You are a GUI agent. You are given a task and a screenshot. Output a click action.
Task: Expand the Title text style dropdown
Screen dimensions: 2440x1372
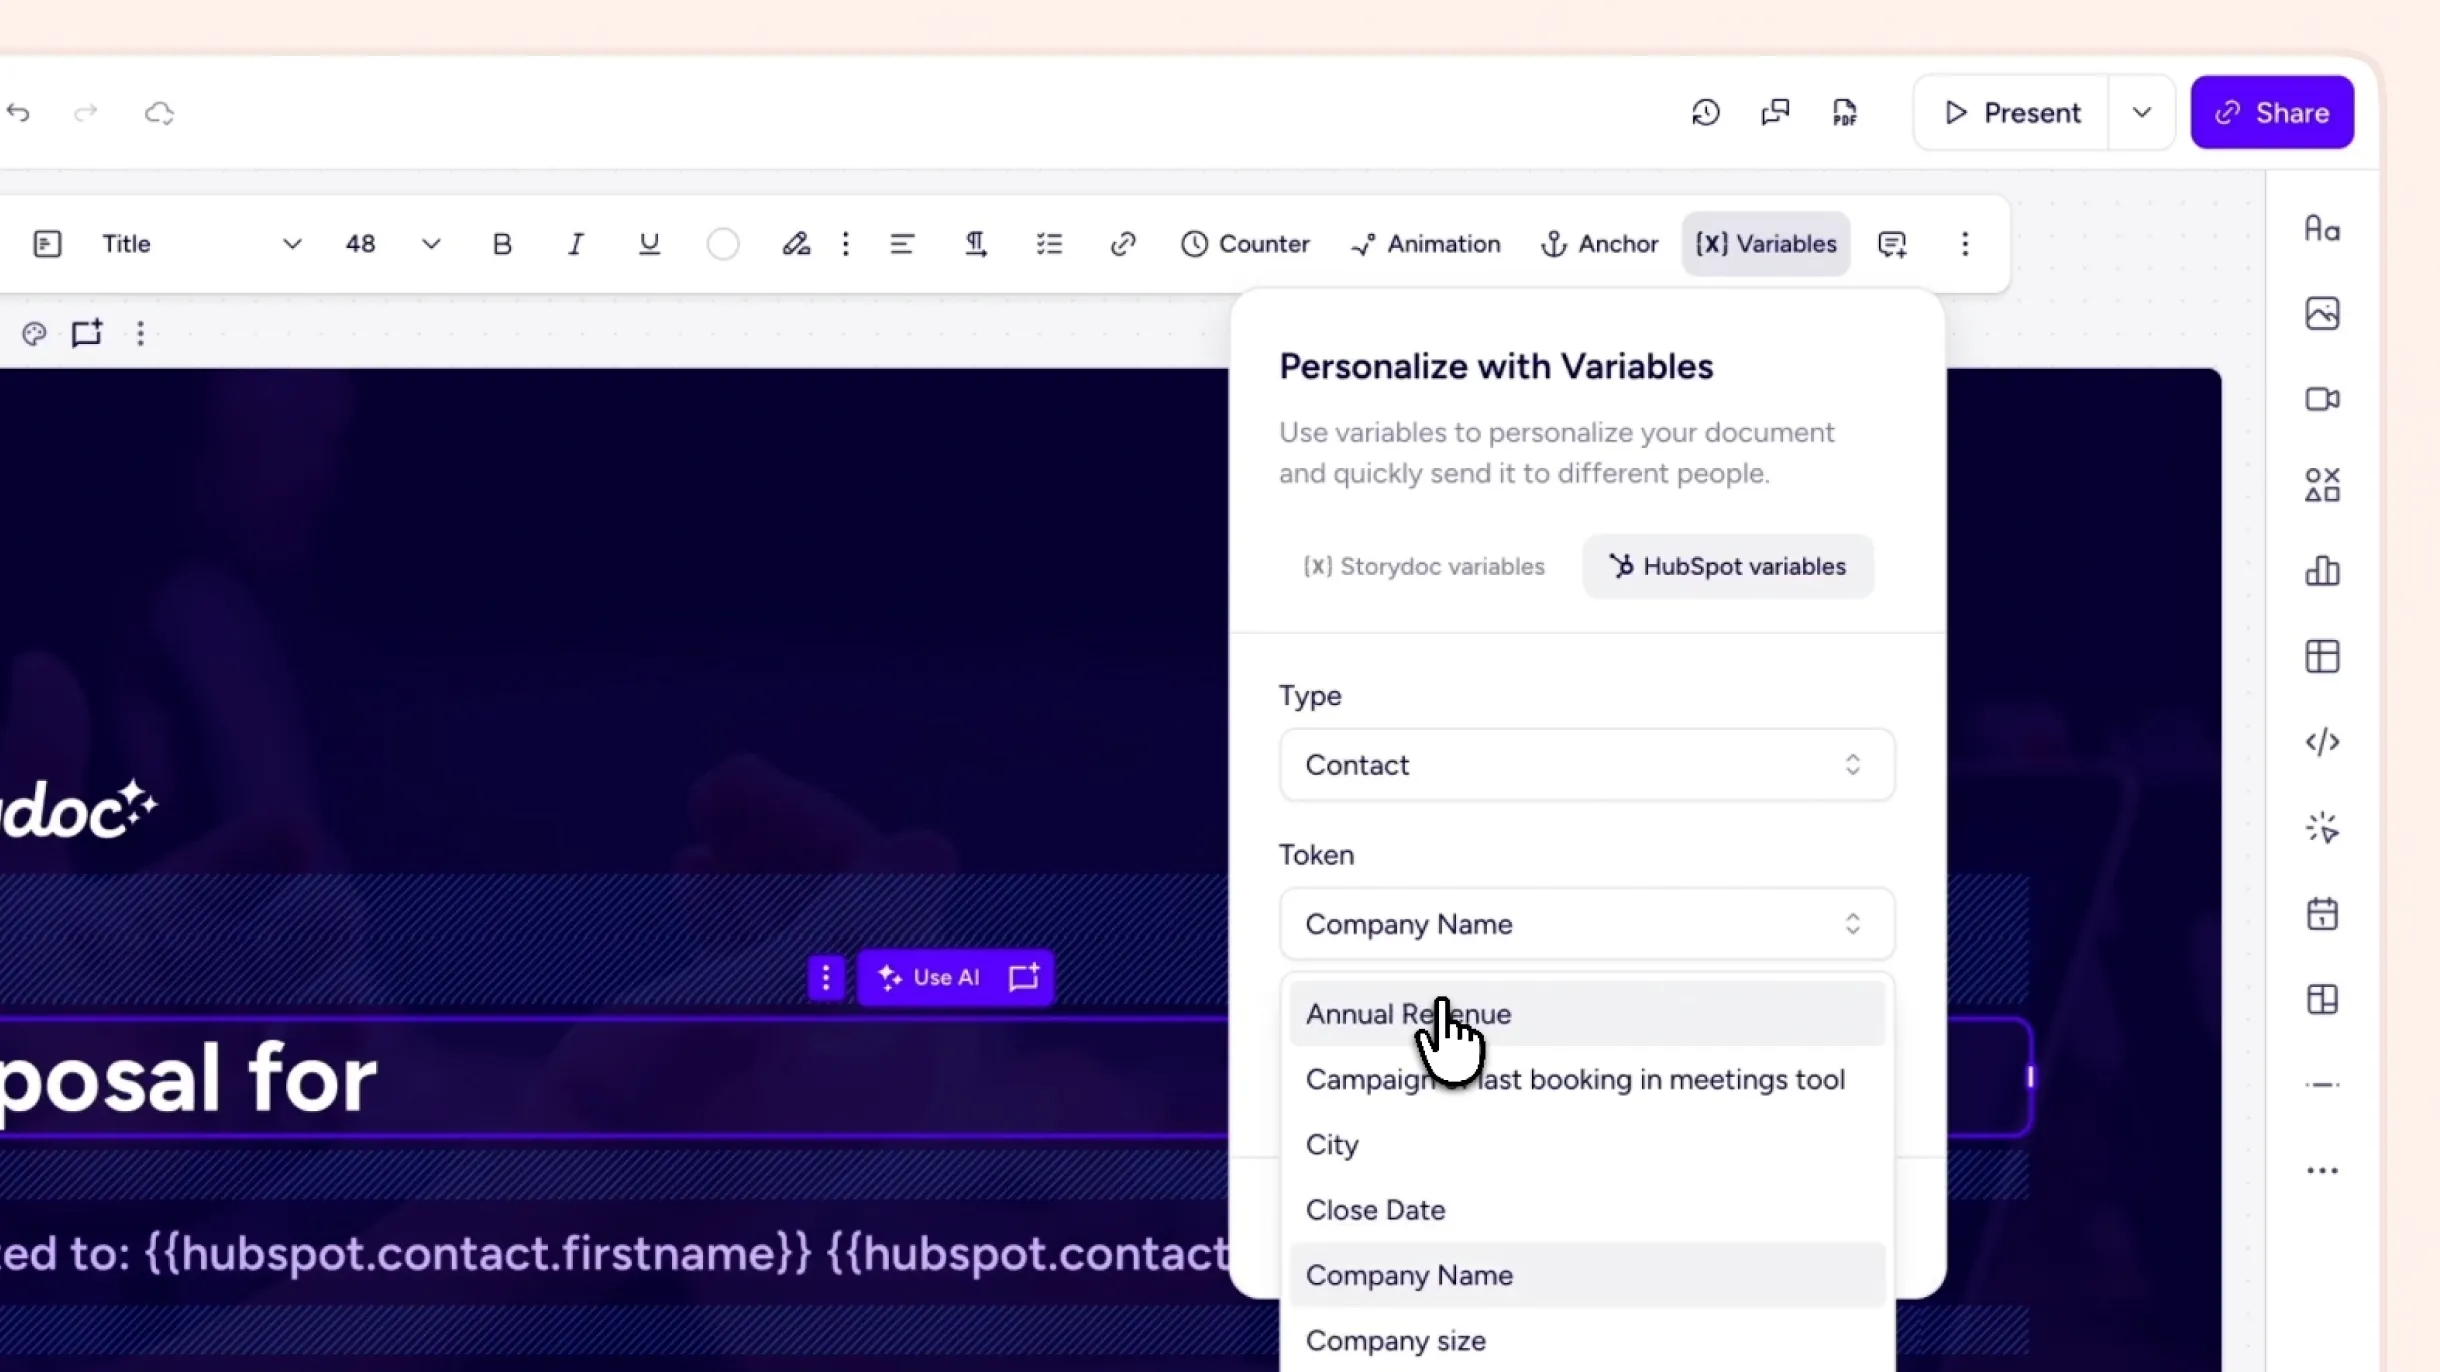click(292, 244)
